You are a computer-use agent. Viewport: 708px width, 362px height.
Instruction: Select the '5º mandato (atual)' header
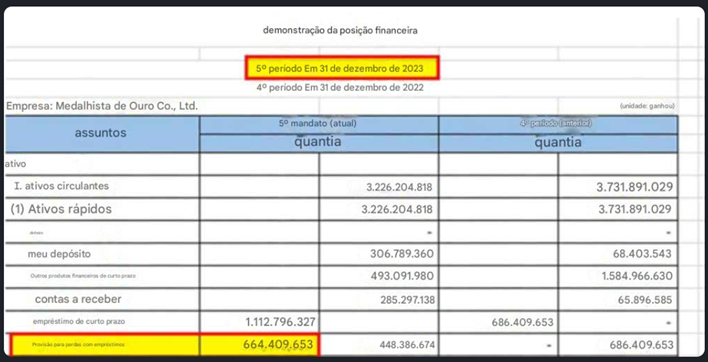[318, 124]
